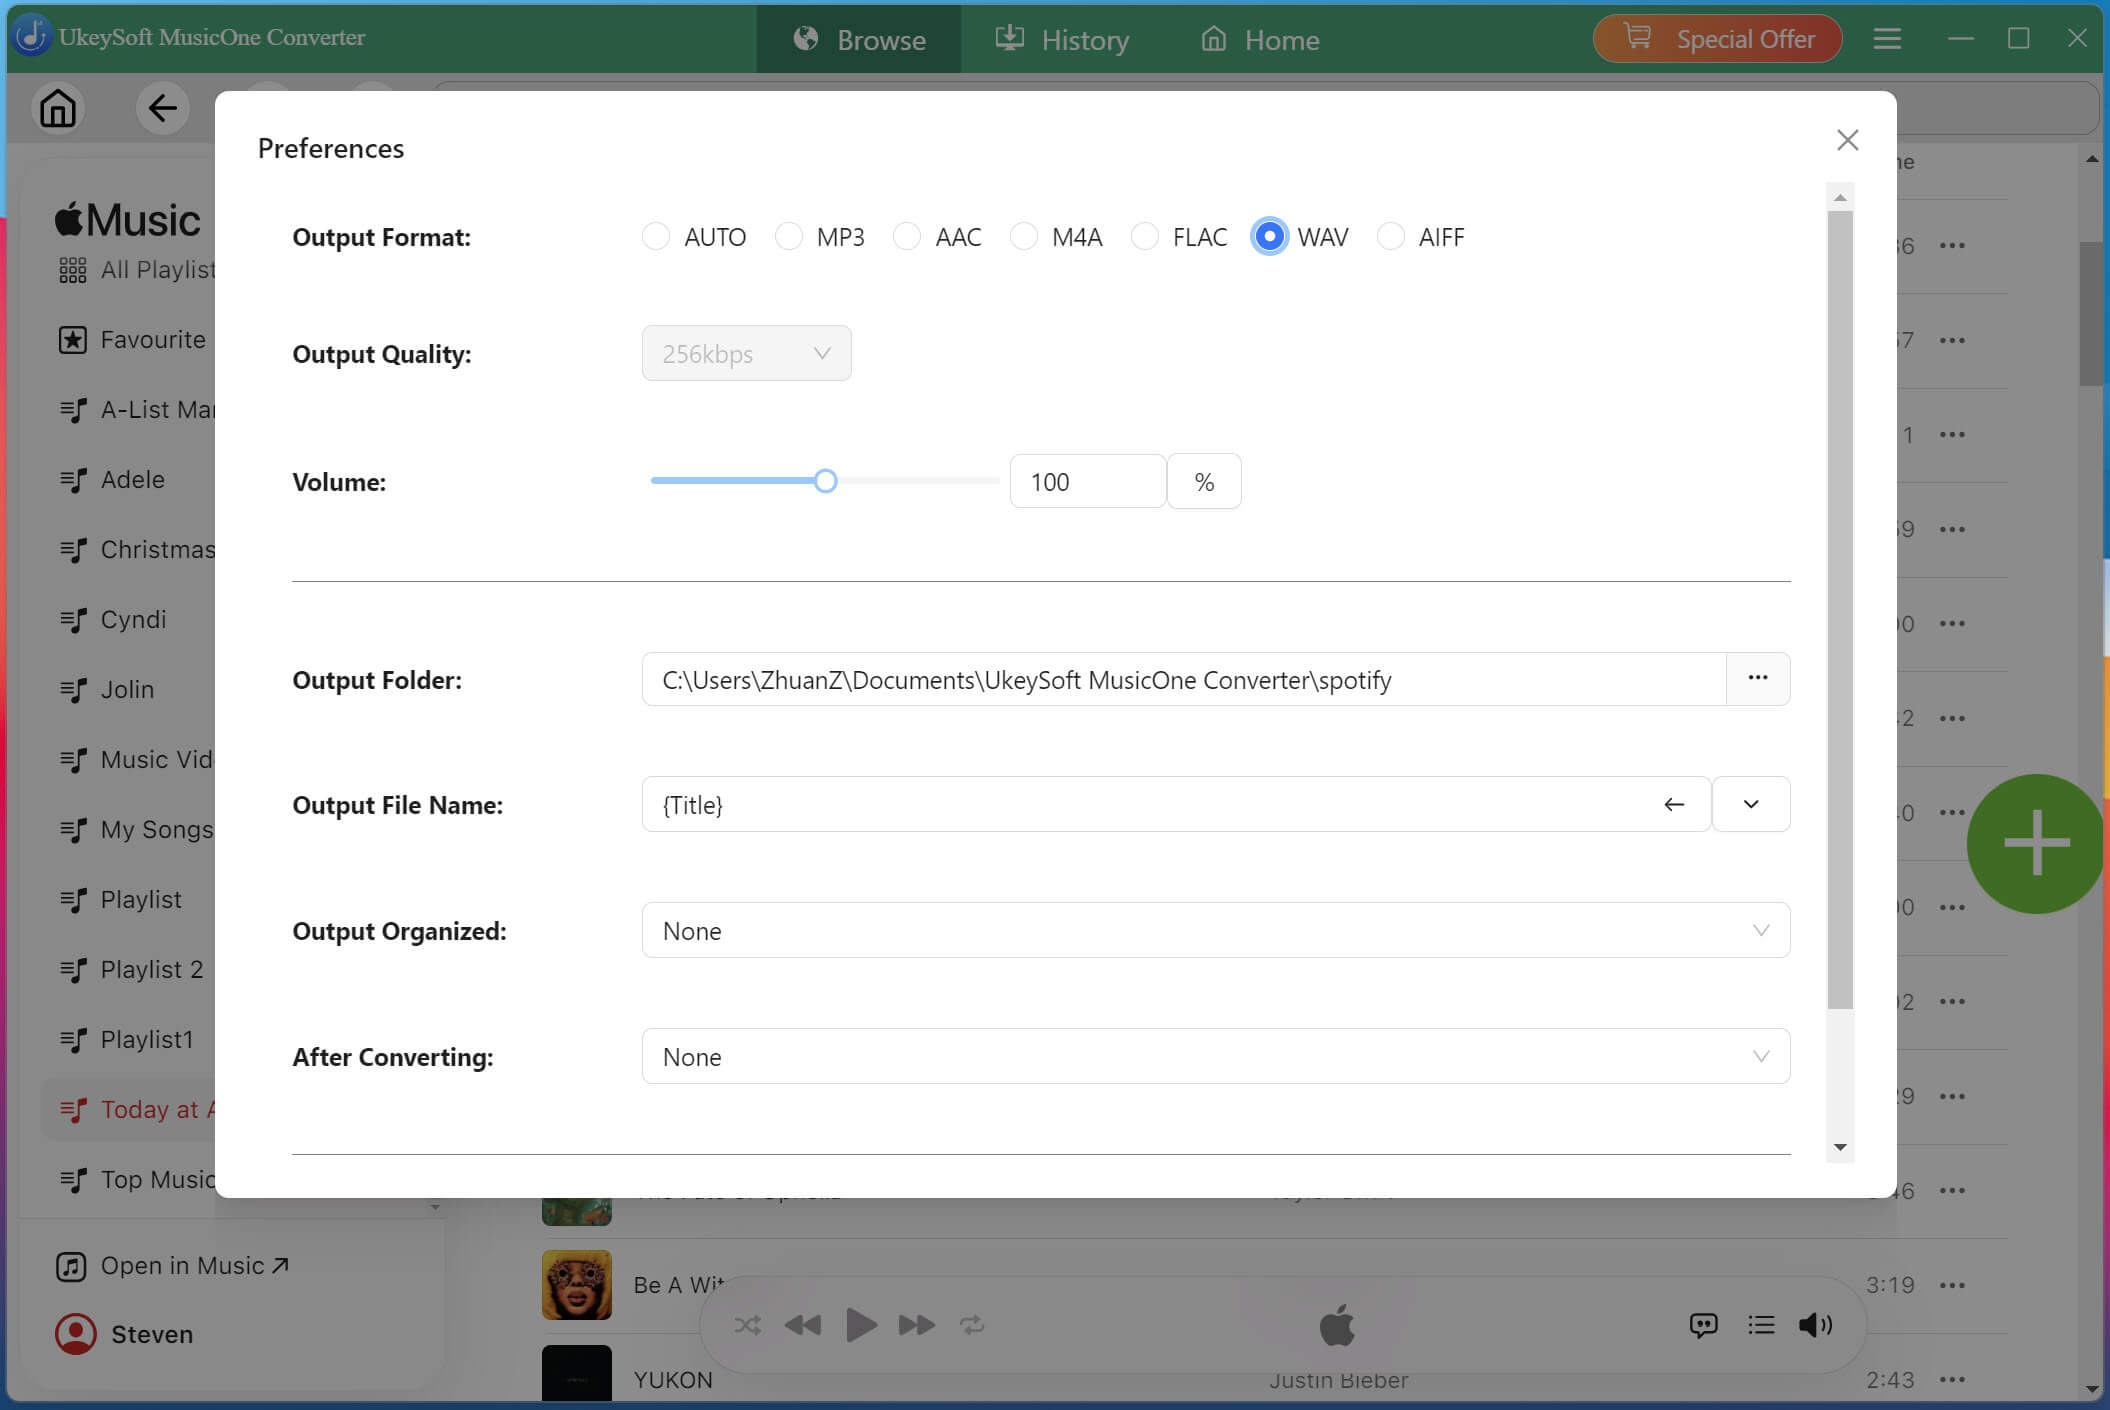Click the Apple Music logo in sidebar
This screenshot has height=1410, width=2110.
coord(127,220)
